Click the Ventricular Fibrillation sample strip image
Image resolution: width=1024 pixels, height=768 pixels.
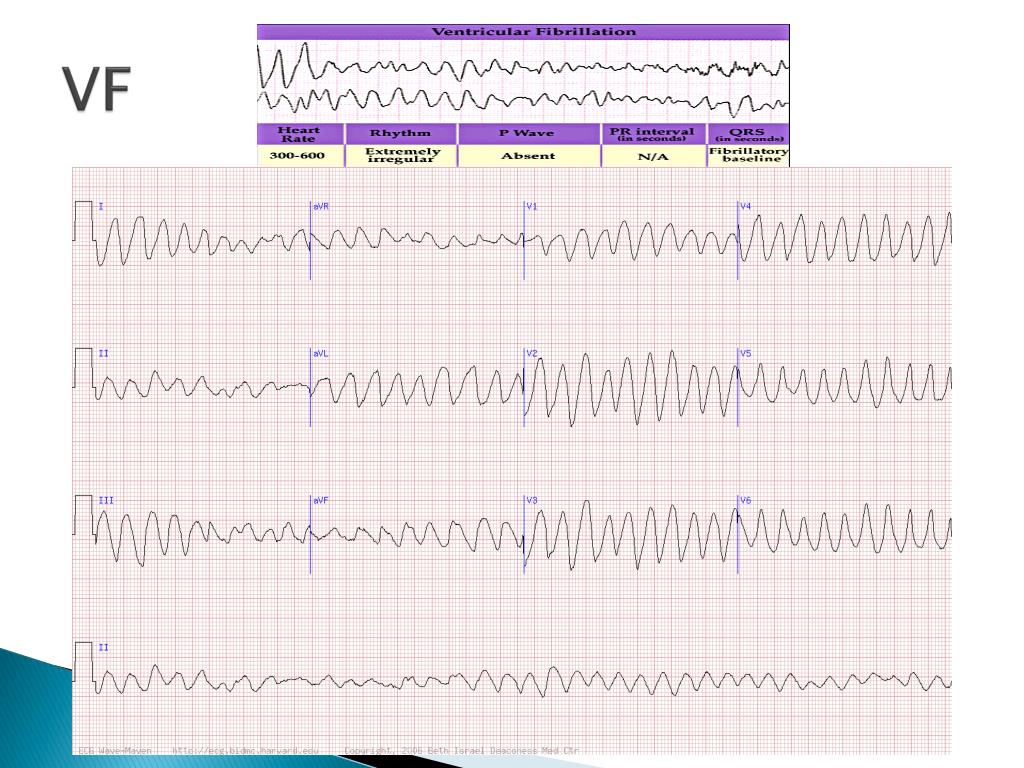(523, 82)
